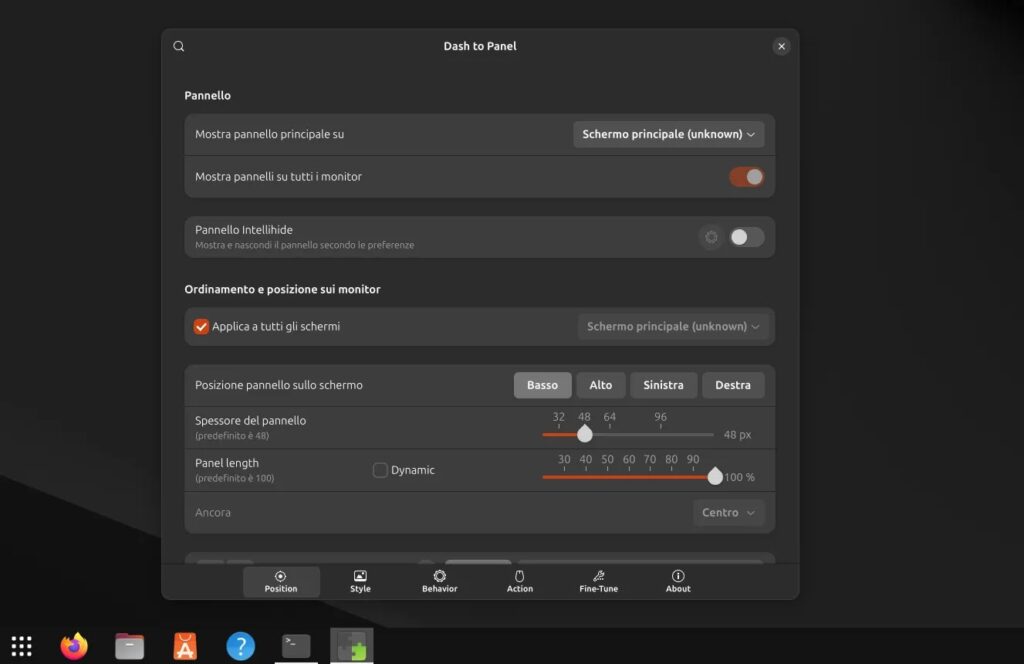The width and height of the screenshot is (1024, 664).
Task: Enable the Pannello Intellihide toggle
Action: point(747,237)
